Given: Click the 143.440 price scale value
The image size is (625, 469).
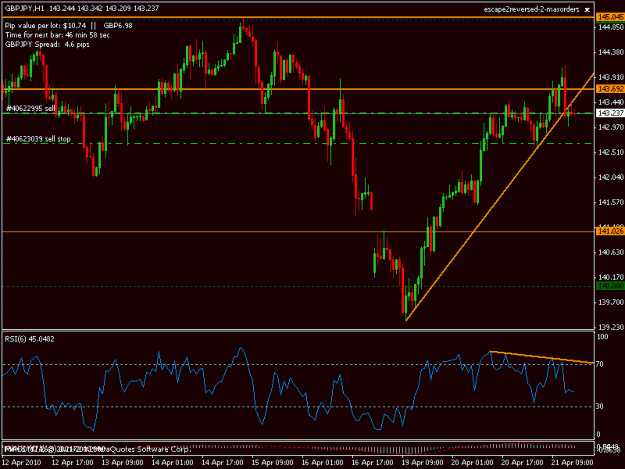Looking at the screenshot, I should (611, 102).
